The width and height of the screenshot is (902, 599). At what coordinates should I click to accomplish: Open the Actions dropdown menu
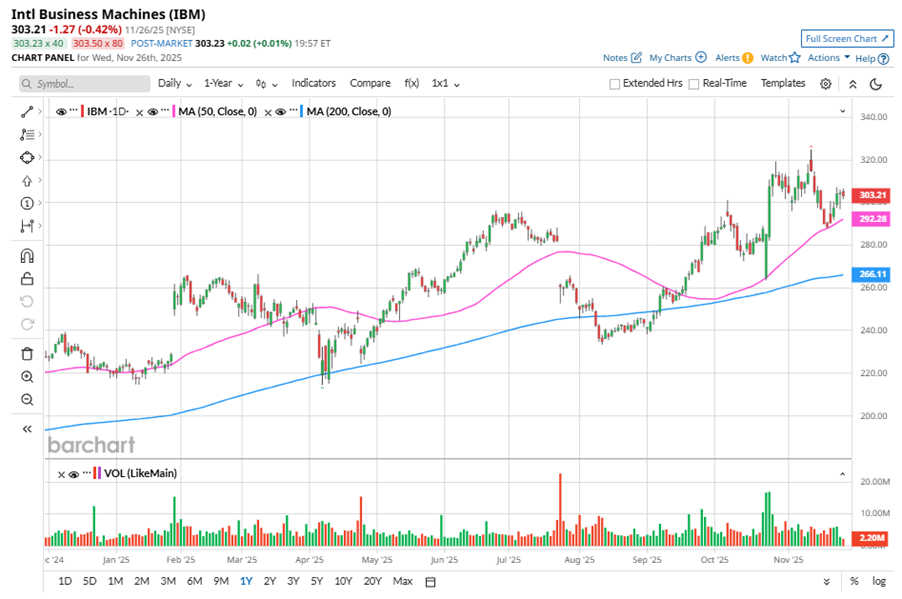pyautogui.click(x=829, y=58)
